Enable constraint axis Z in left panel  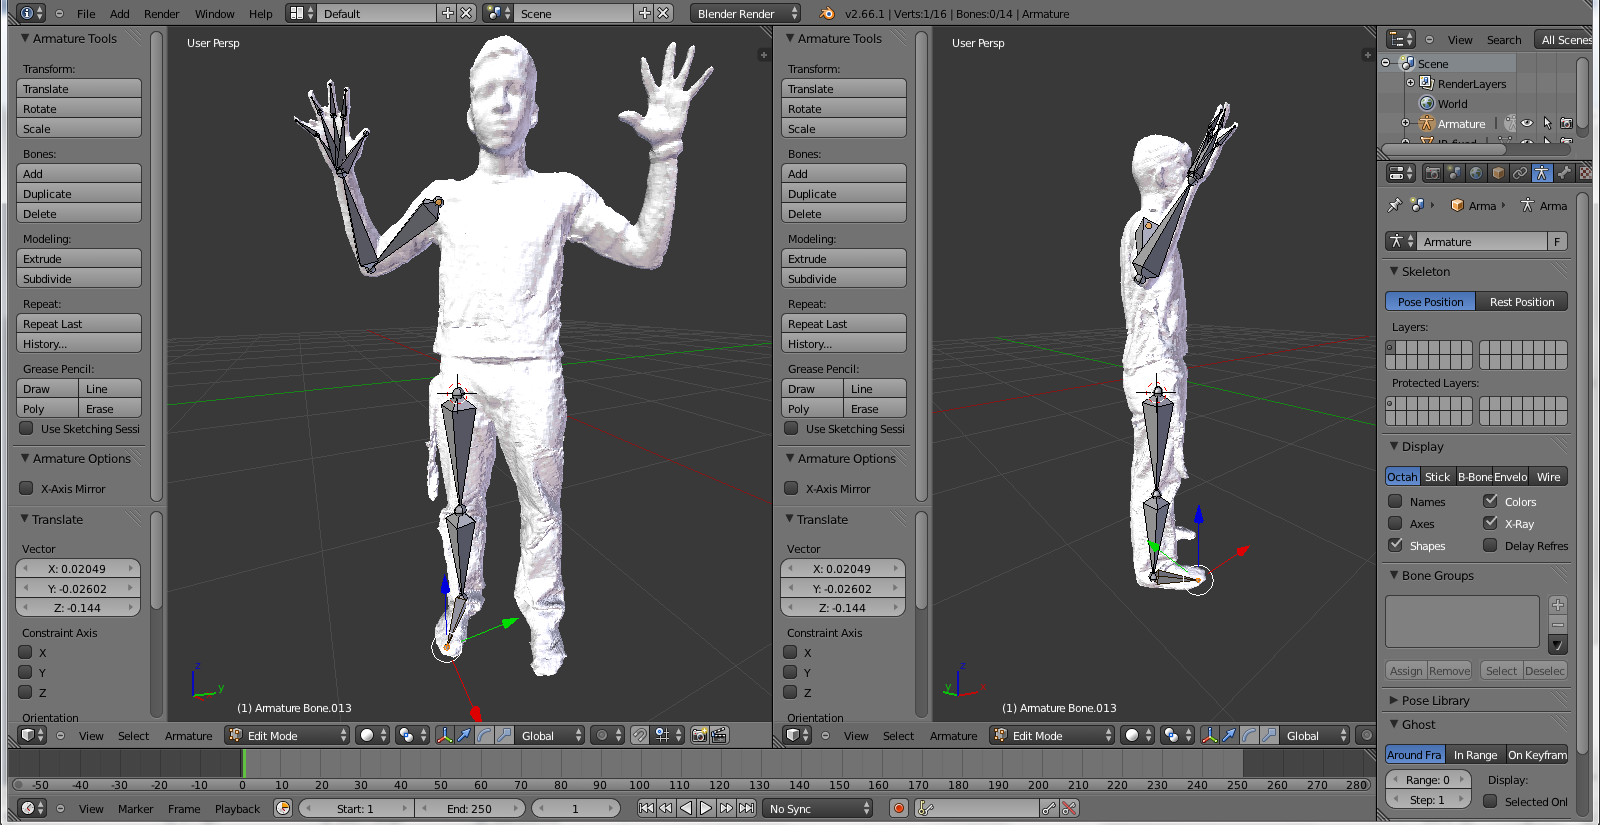click(26, 692)
